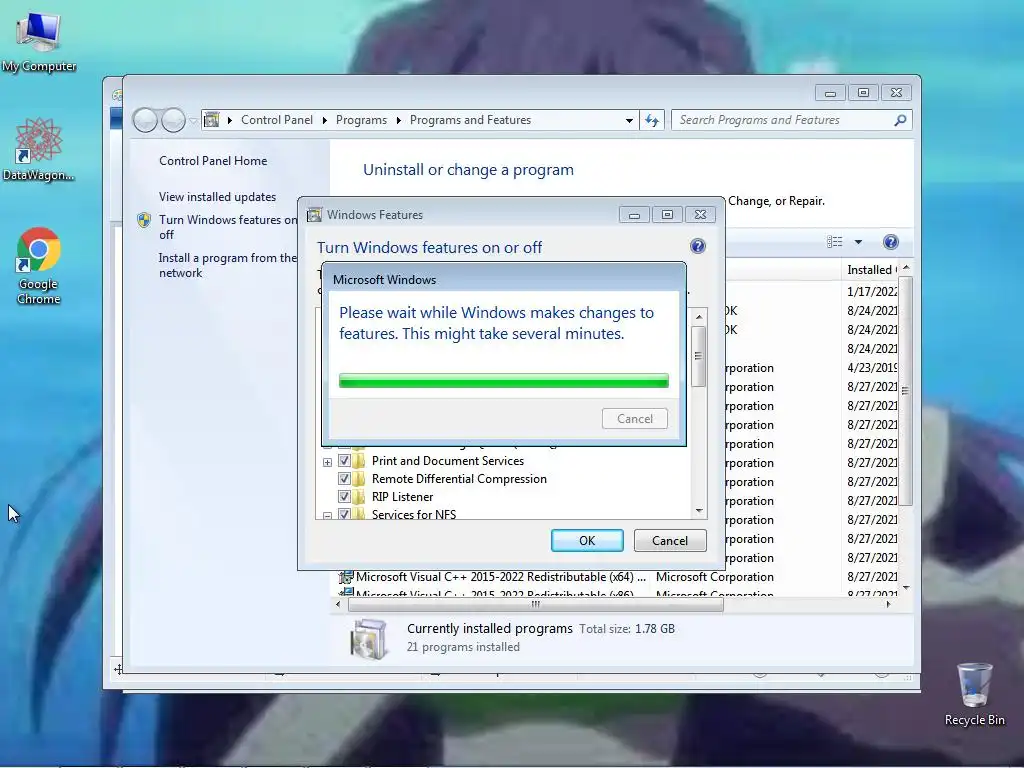
Task: Click the back navigation arrow button
Action: pos(145,120)
